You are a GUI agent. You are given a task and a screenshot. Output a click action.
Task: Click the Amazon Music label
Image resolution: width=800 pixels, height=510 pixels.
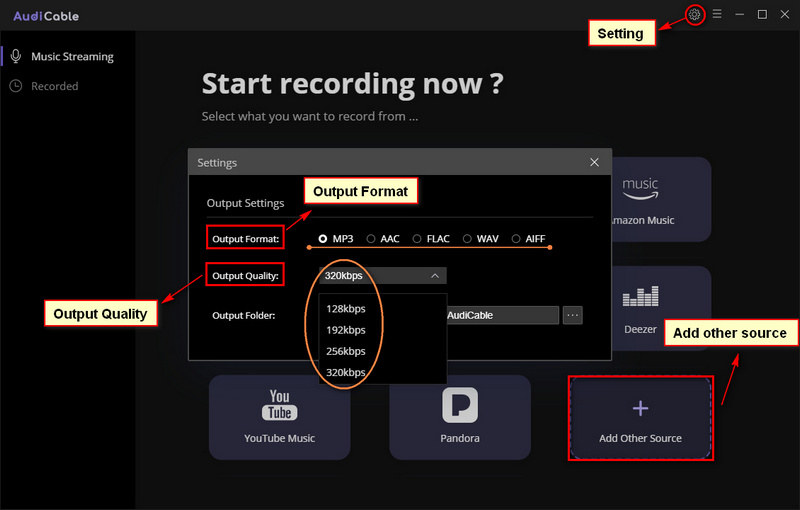643,220
